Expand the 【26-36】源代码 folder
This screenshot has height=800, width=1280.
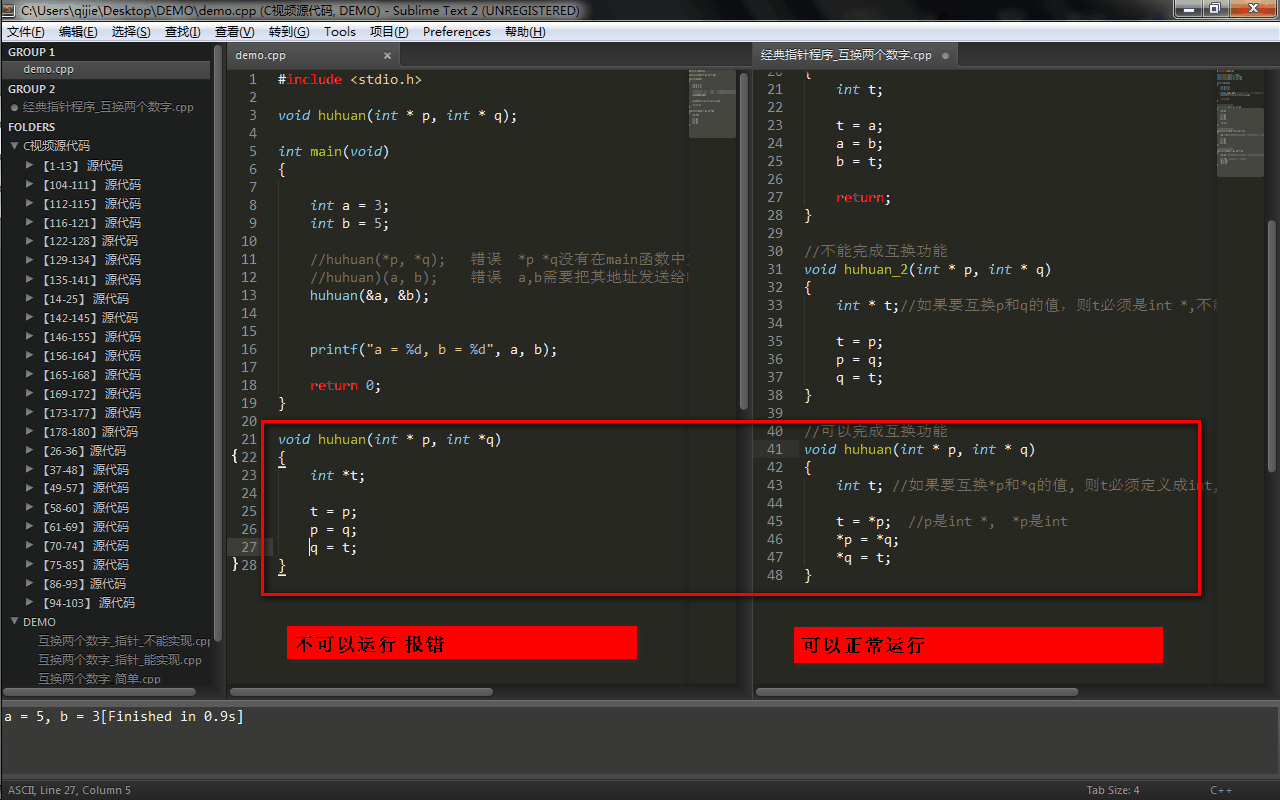(x=31, y=450)
